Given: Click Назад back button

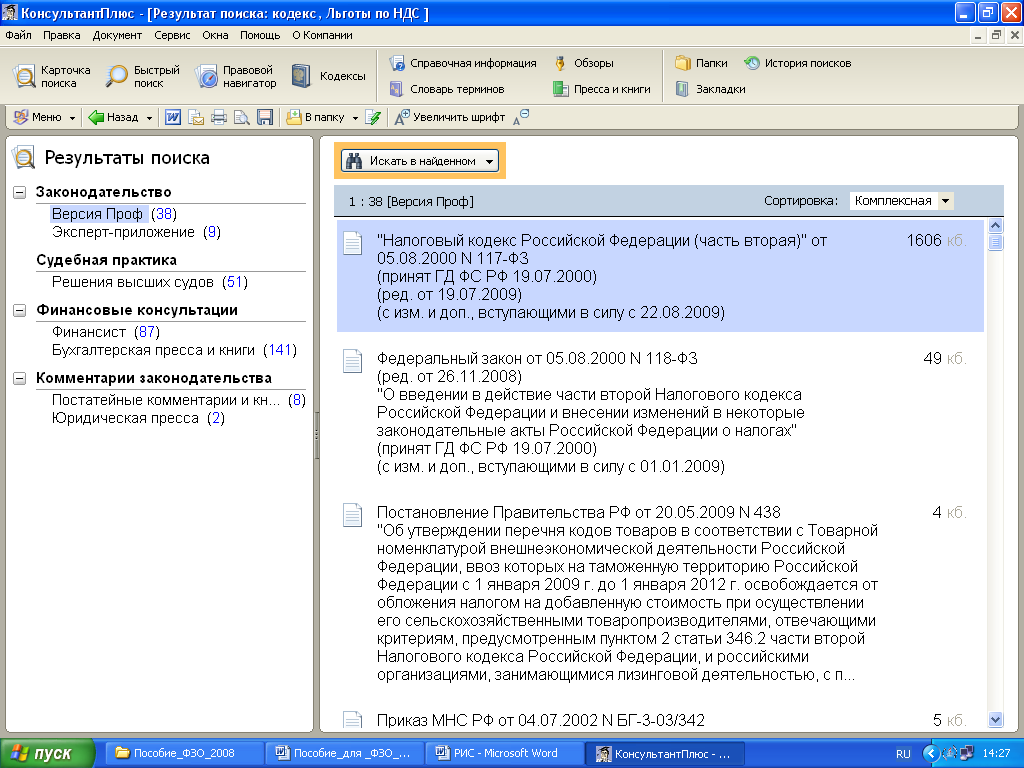Looking at the screenshot, I should 114,118.
